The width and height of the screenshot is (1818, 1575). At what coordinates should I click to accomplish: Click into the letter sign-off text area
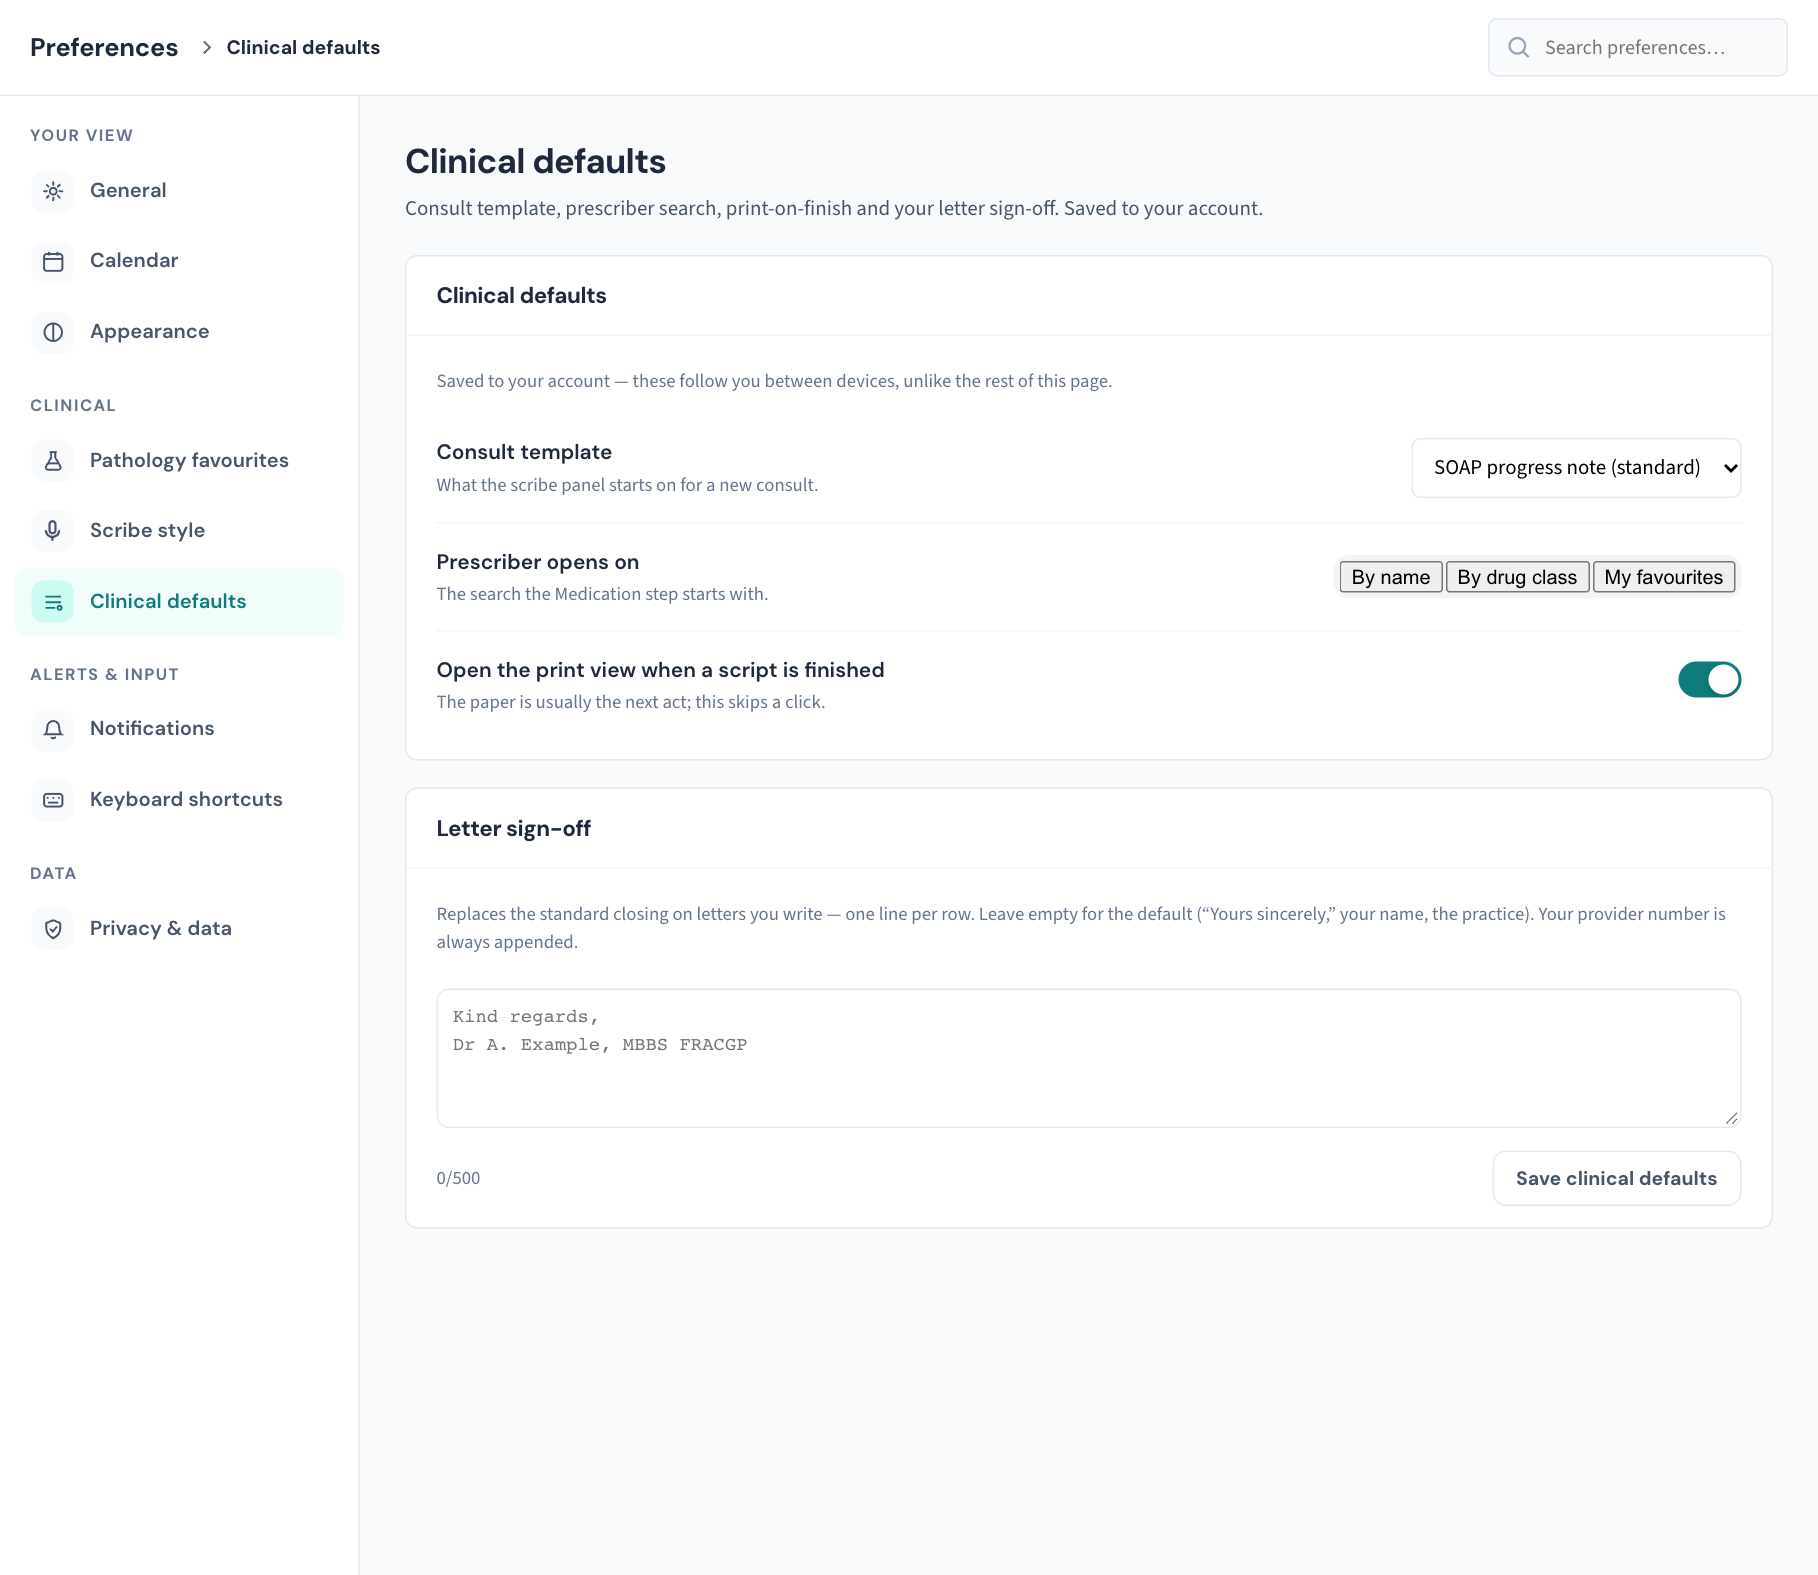(1088, 1058)
